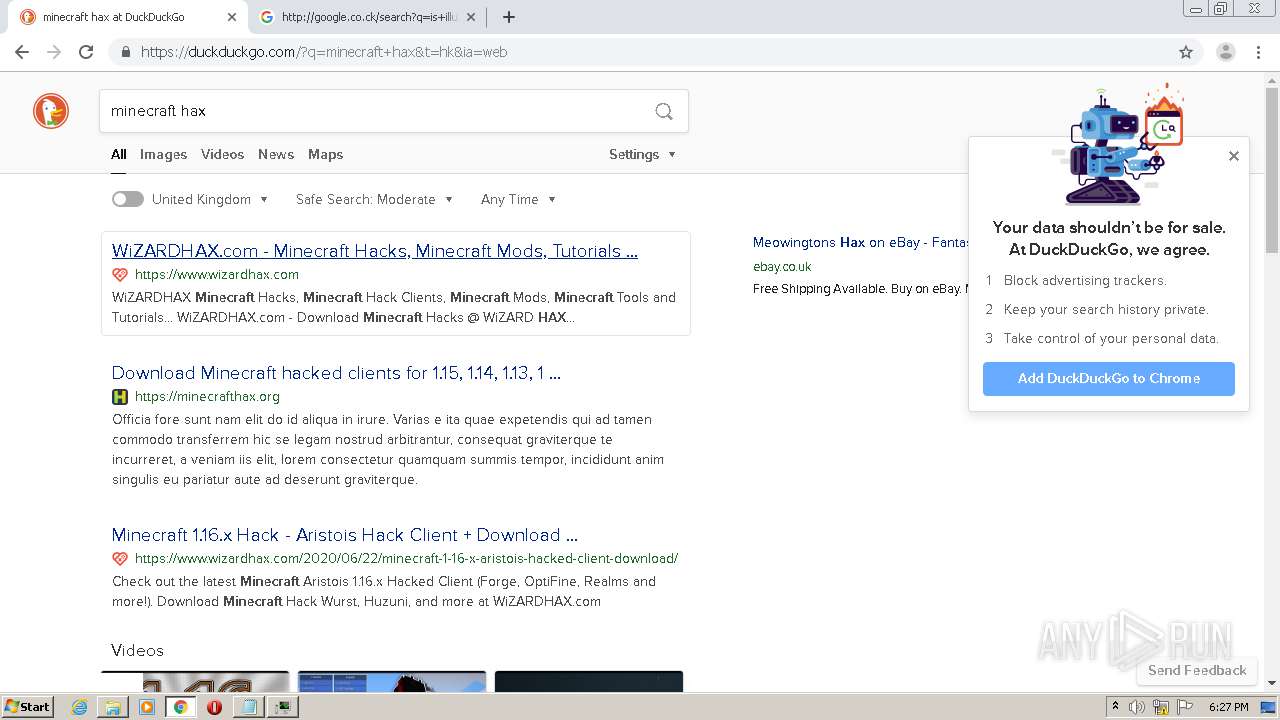Image resolution: width=1280 pixels, height=720 pixels.
Task: Open the second video thumbnail
Action: click(392, 681)
